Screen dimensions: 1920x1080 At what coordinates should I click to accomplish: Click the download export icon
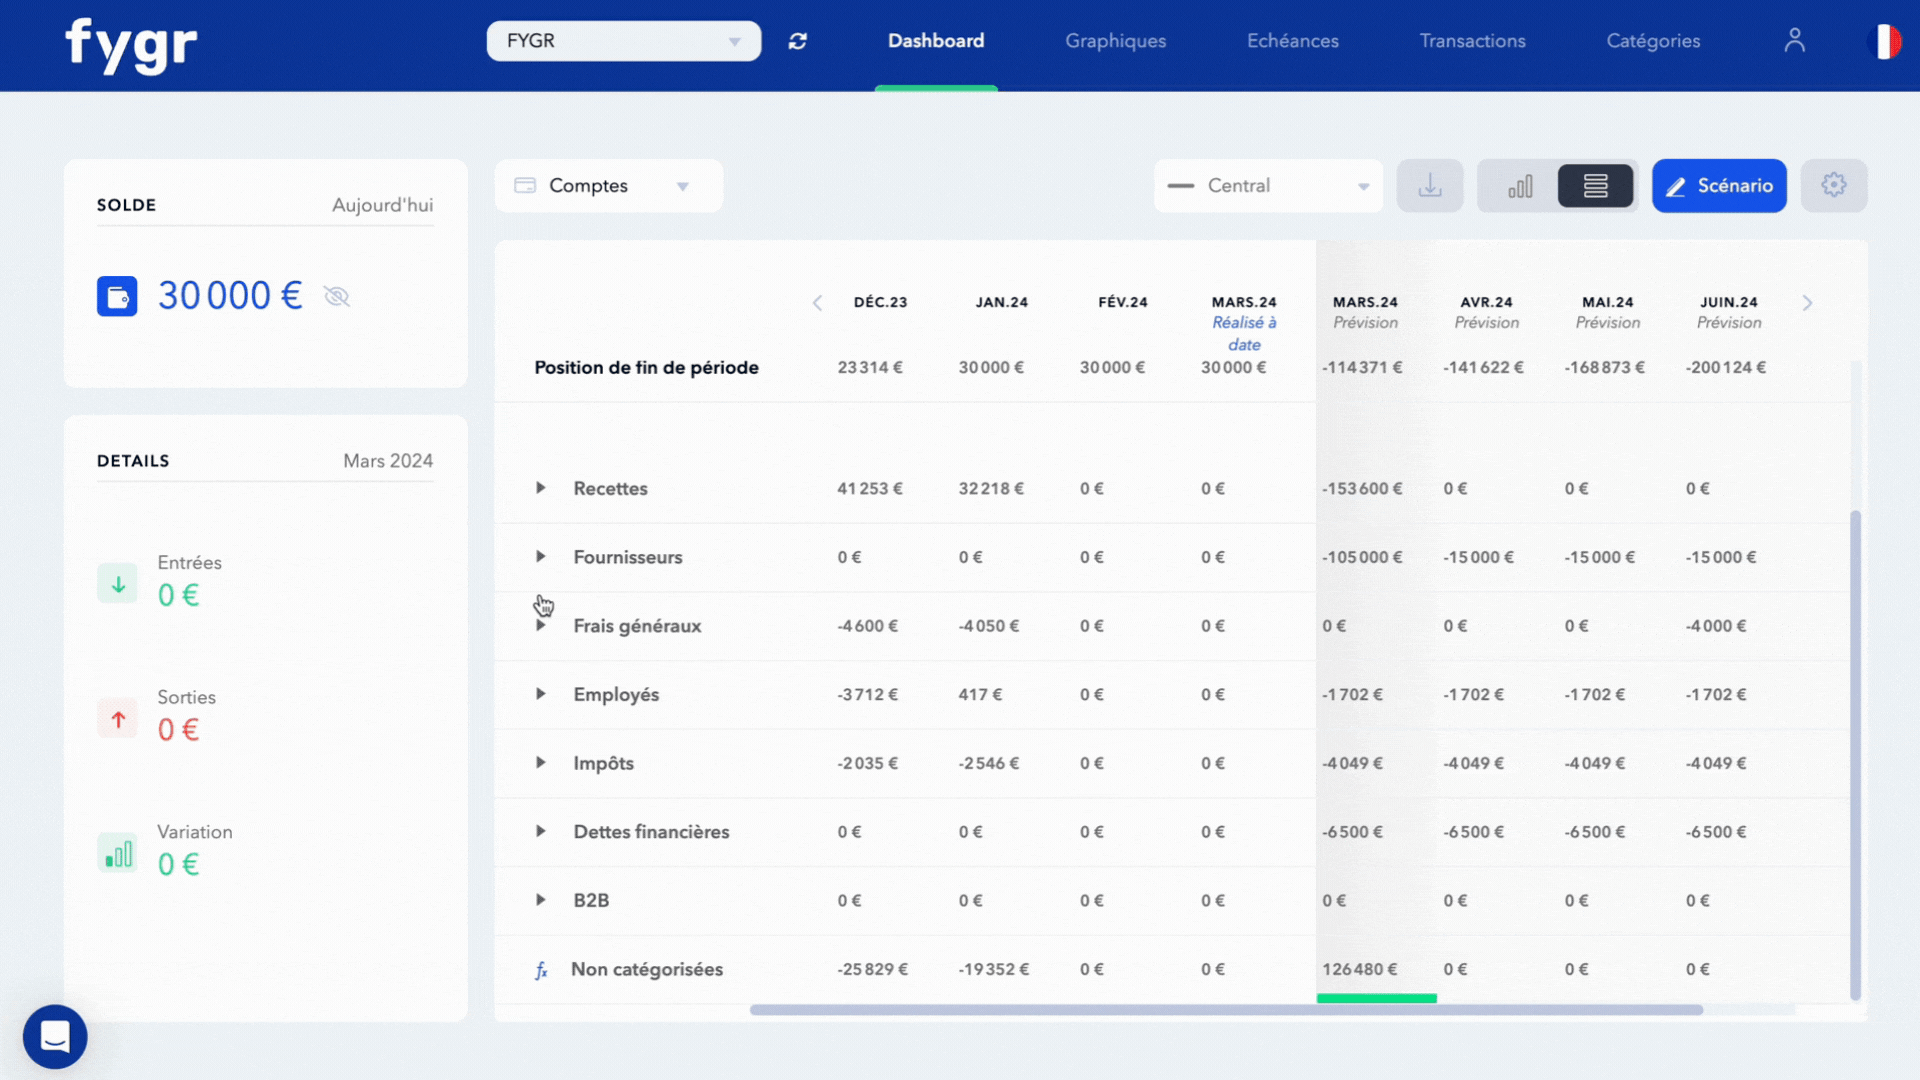pyautogui.click(x=1430, y=186)
